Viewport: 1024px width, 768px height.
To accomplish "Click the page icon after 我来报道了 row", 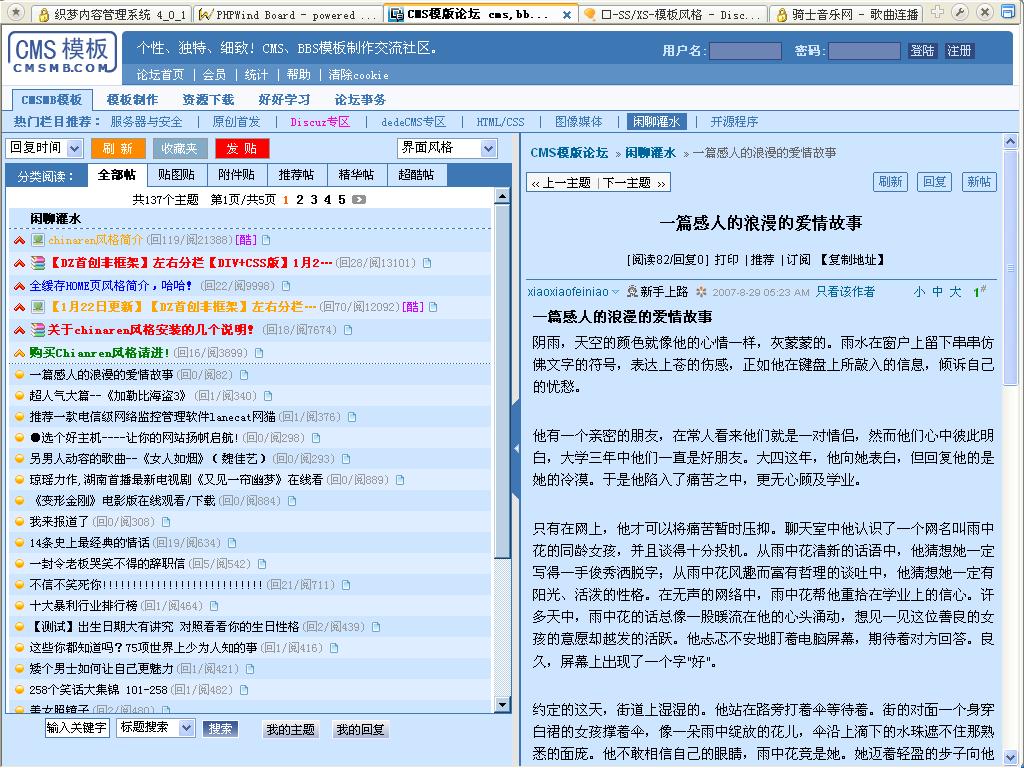I will [166, 522].
